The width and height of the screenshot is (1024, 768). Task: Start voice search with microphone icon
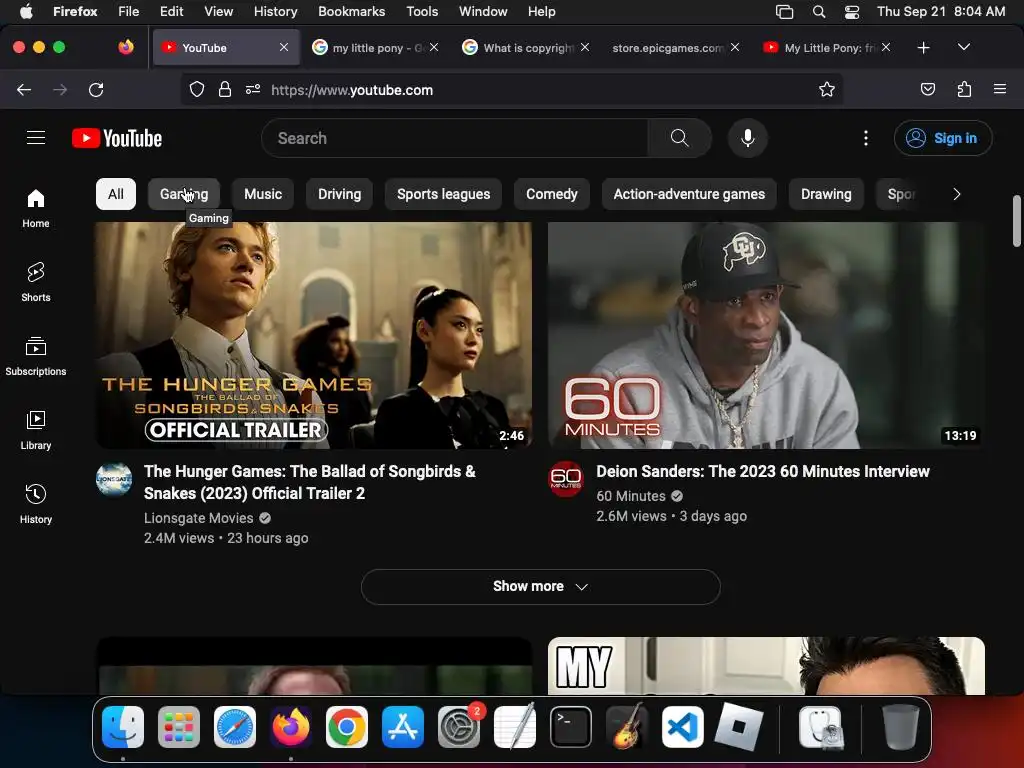pyautogui.click(x=748, y=138)
